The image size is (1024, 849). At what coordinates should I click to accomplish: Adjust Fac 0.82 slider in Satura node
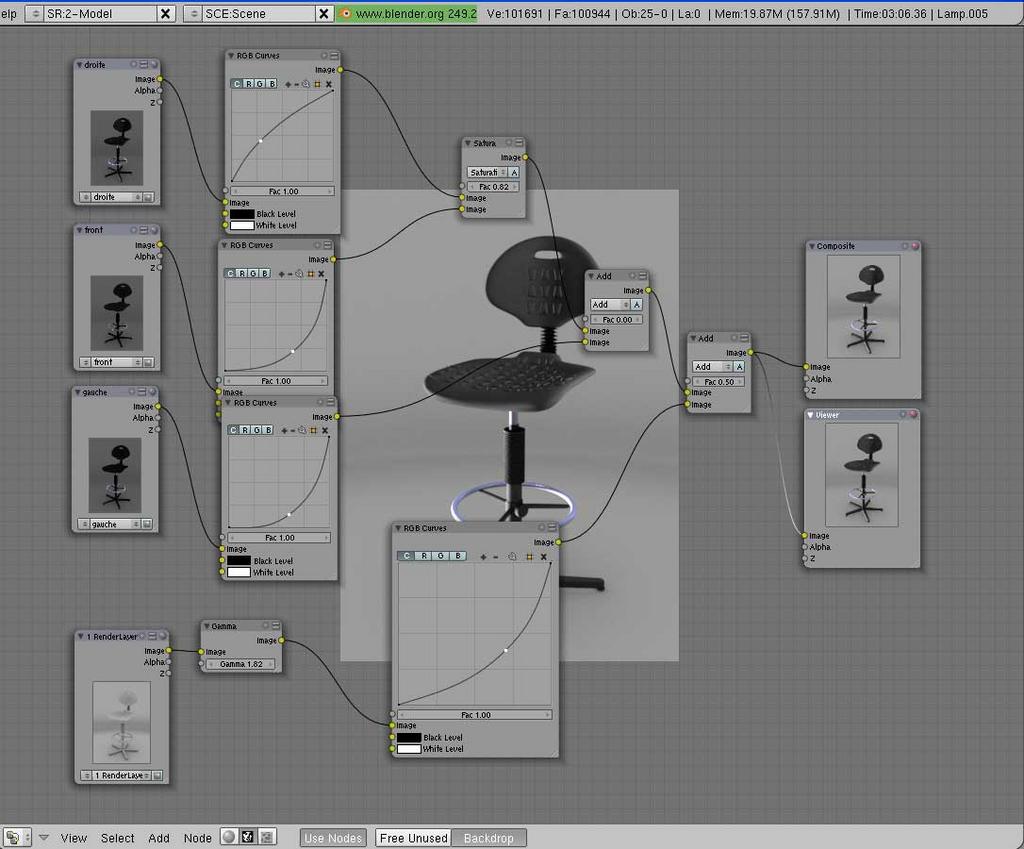coord(494,187)
